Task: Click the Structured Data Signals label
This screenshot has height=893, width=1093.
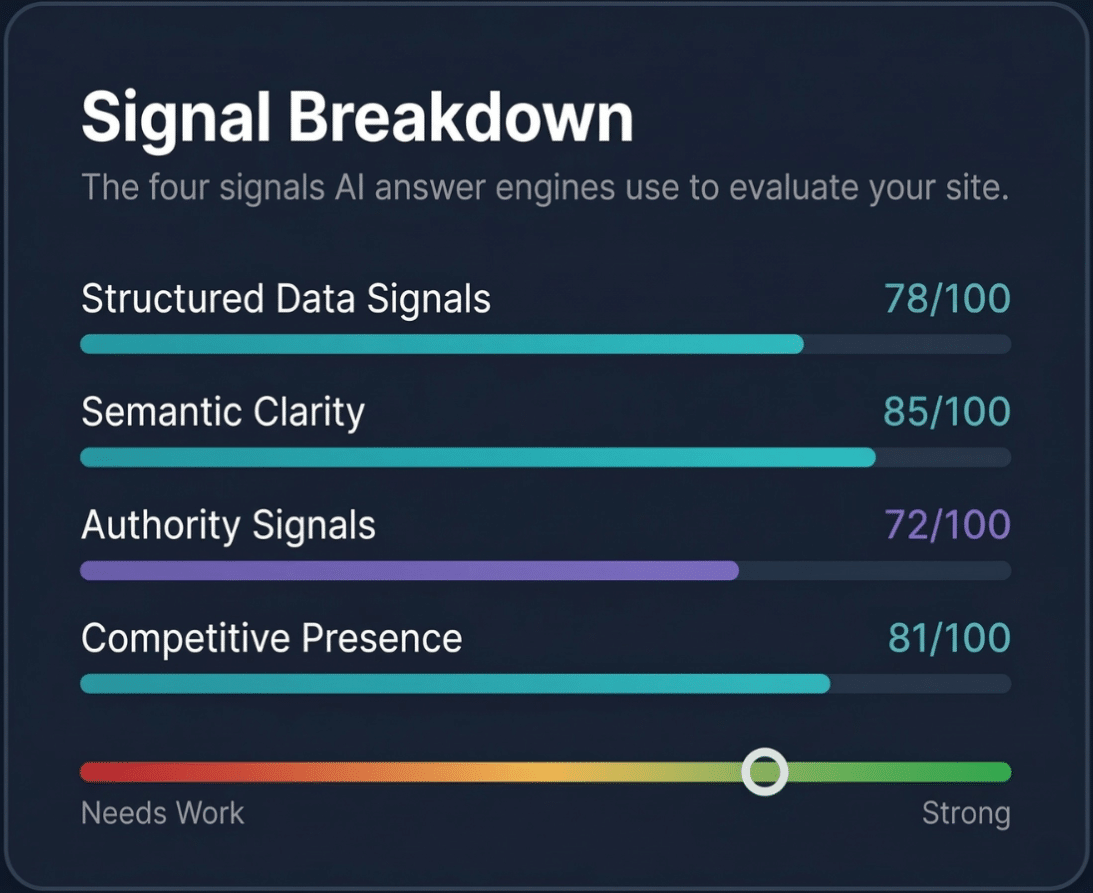Action: point(284,298)
